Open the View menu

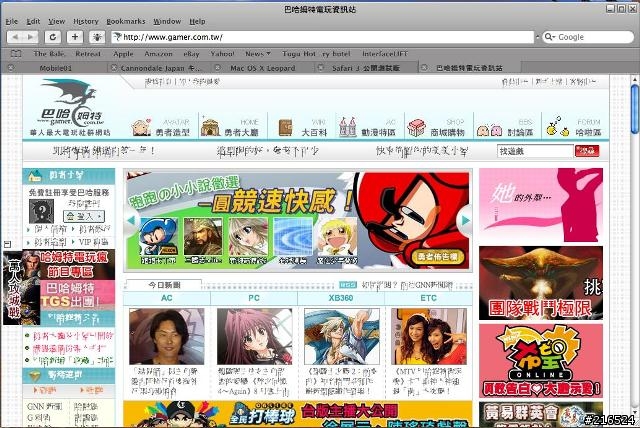click(57, 22)
